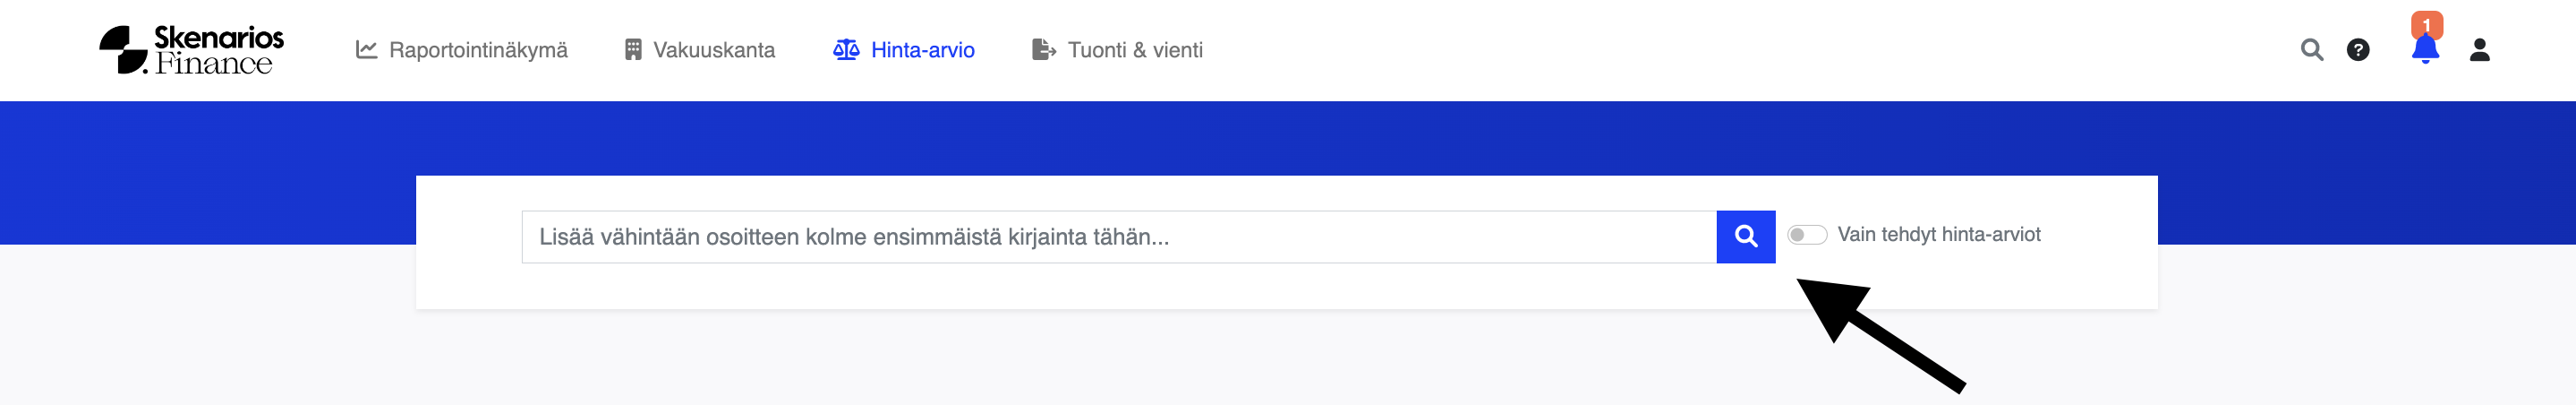Show notifications with the bell icon
Screen dimensions: 2576x405
pyautogui.click(x=2425, y=52)
